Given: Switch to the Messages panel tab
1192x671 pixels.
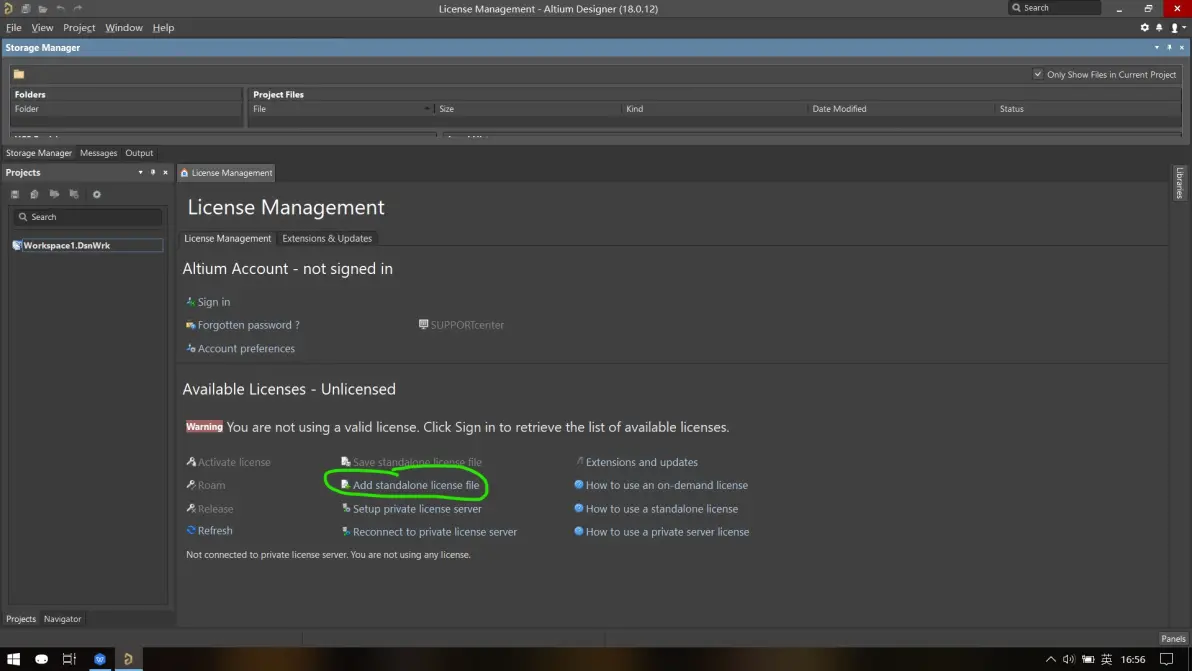Looking at the screenshot, I should 99,153.
